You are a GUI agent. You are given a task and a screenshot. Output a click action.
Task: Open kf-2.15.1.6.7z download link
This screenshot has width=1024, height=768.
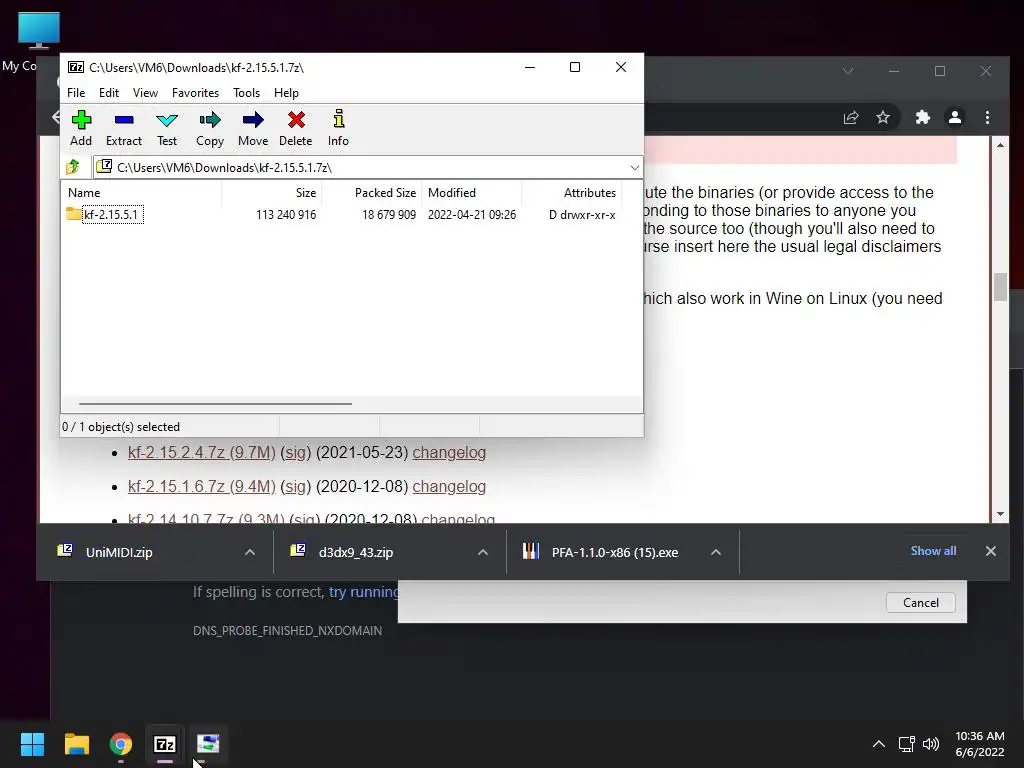click(x=202, y=486)
